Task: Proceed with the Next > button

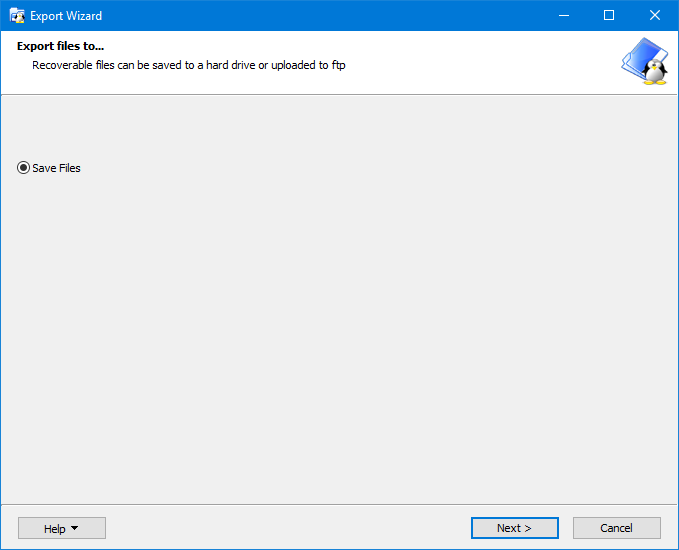Action: [515, 528]
